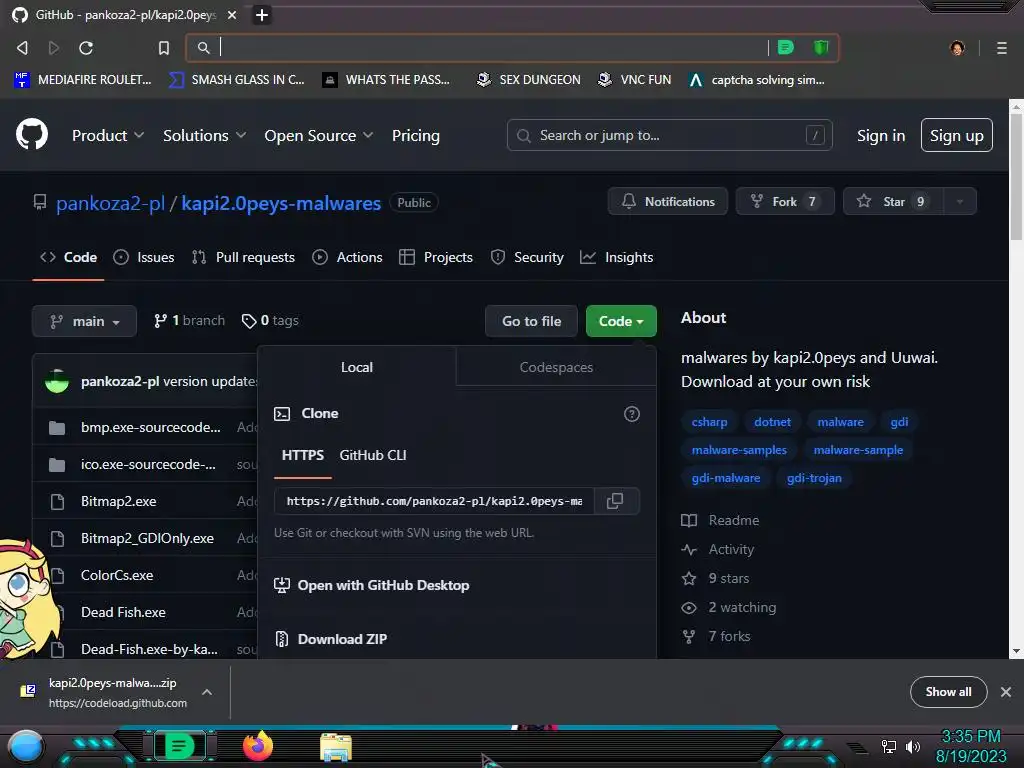Image resolution: width=1024 pixels, height=768 pixels.
Task: Open the file explorer taskbar icon
Action: click(x=336, y=747)
